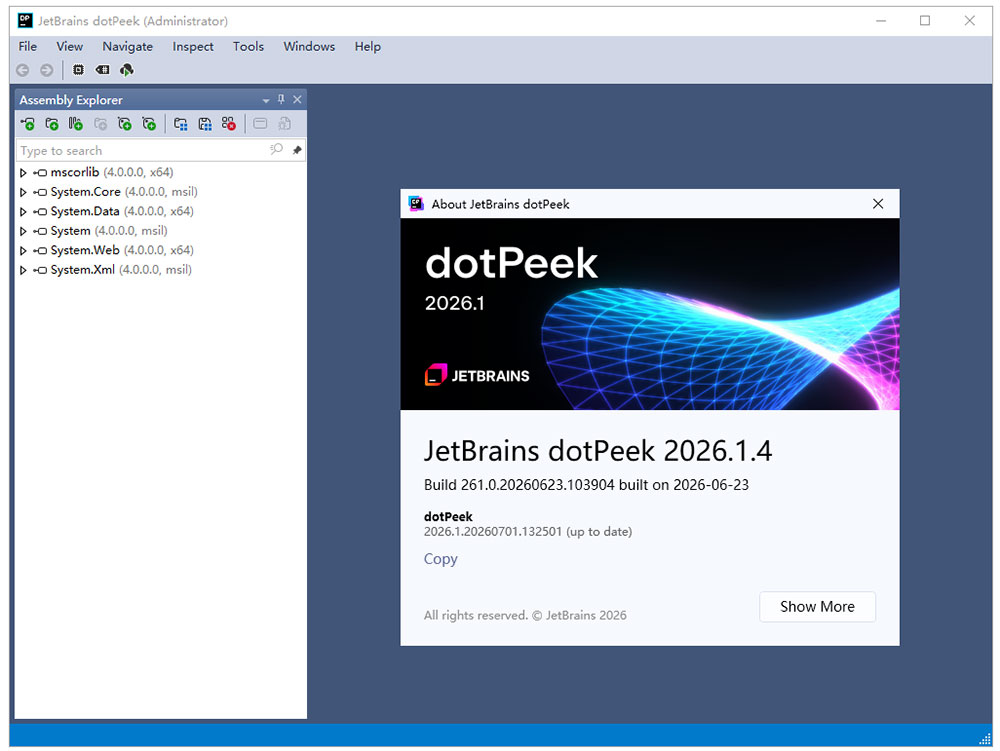The width and height of the screenshot is (1000, 751).
Task: Click the disabled export project icon
Action: (284, 124)
